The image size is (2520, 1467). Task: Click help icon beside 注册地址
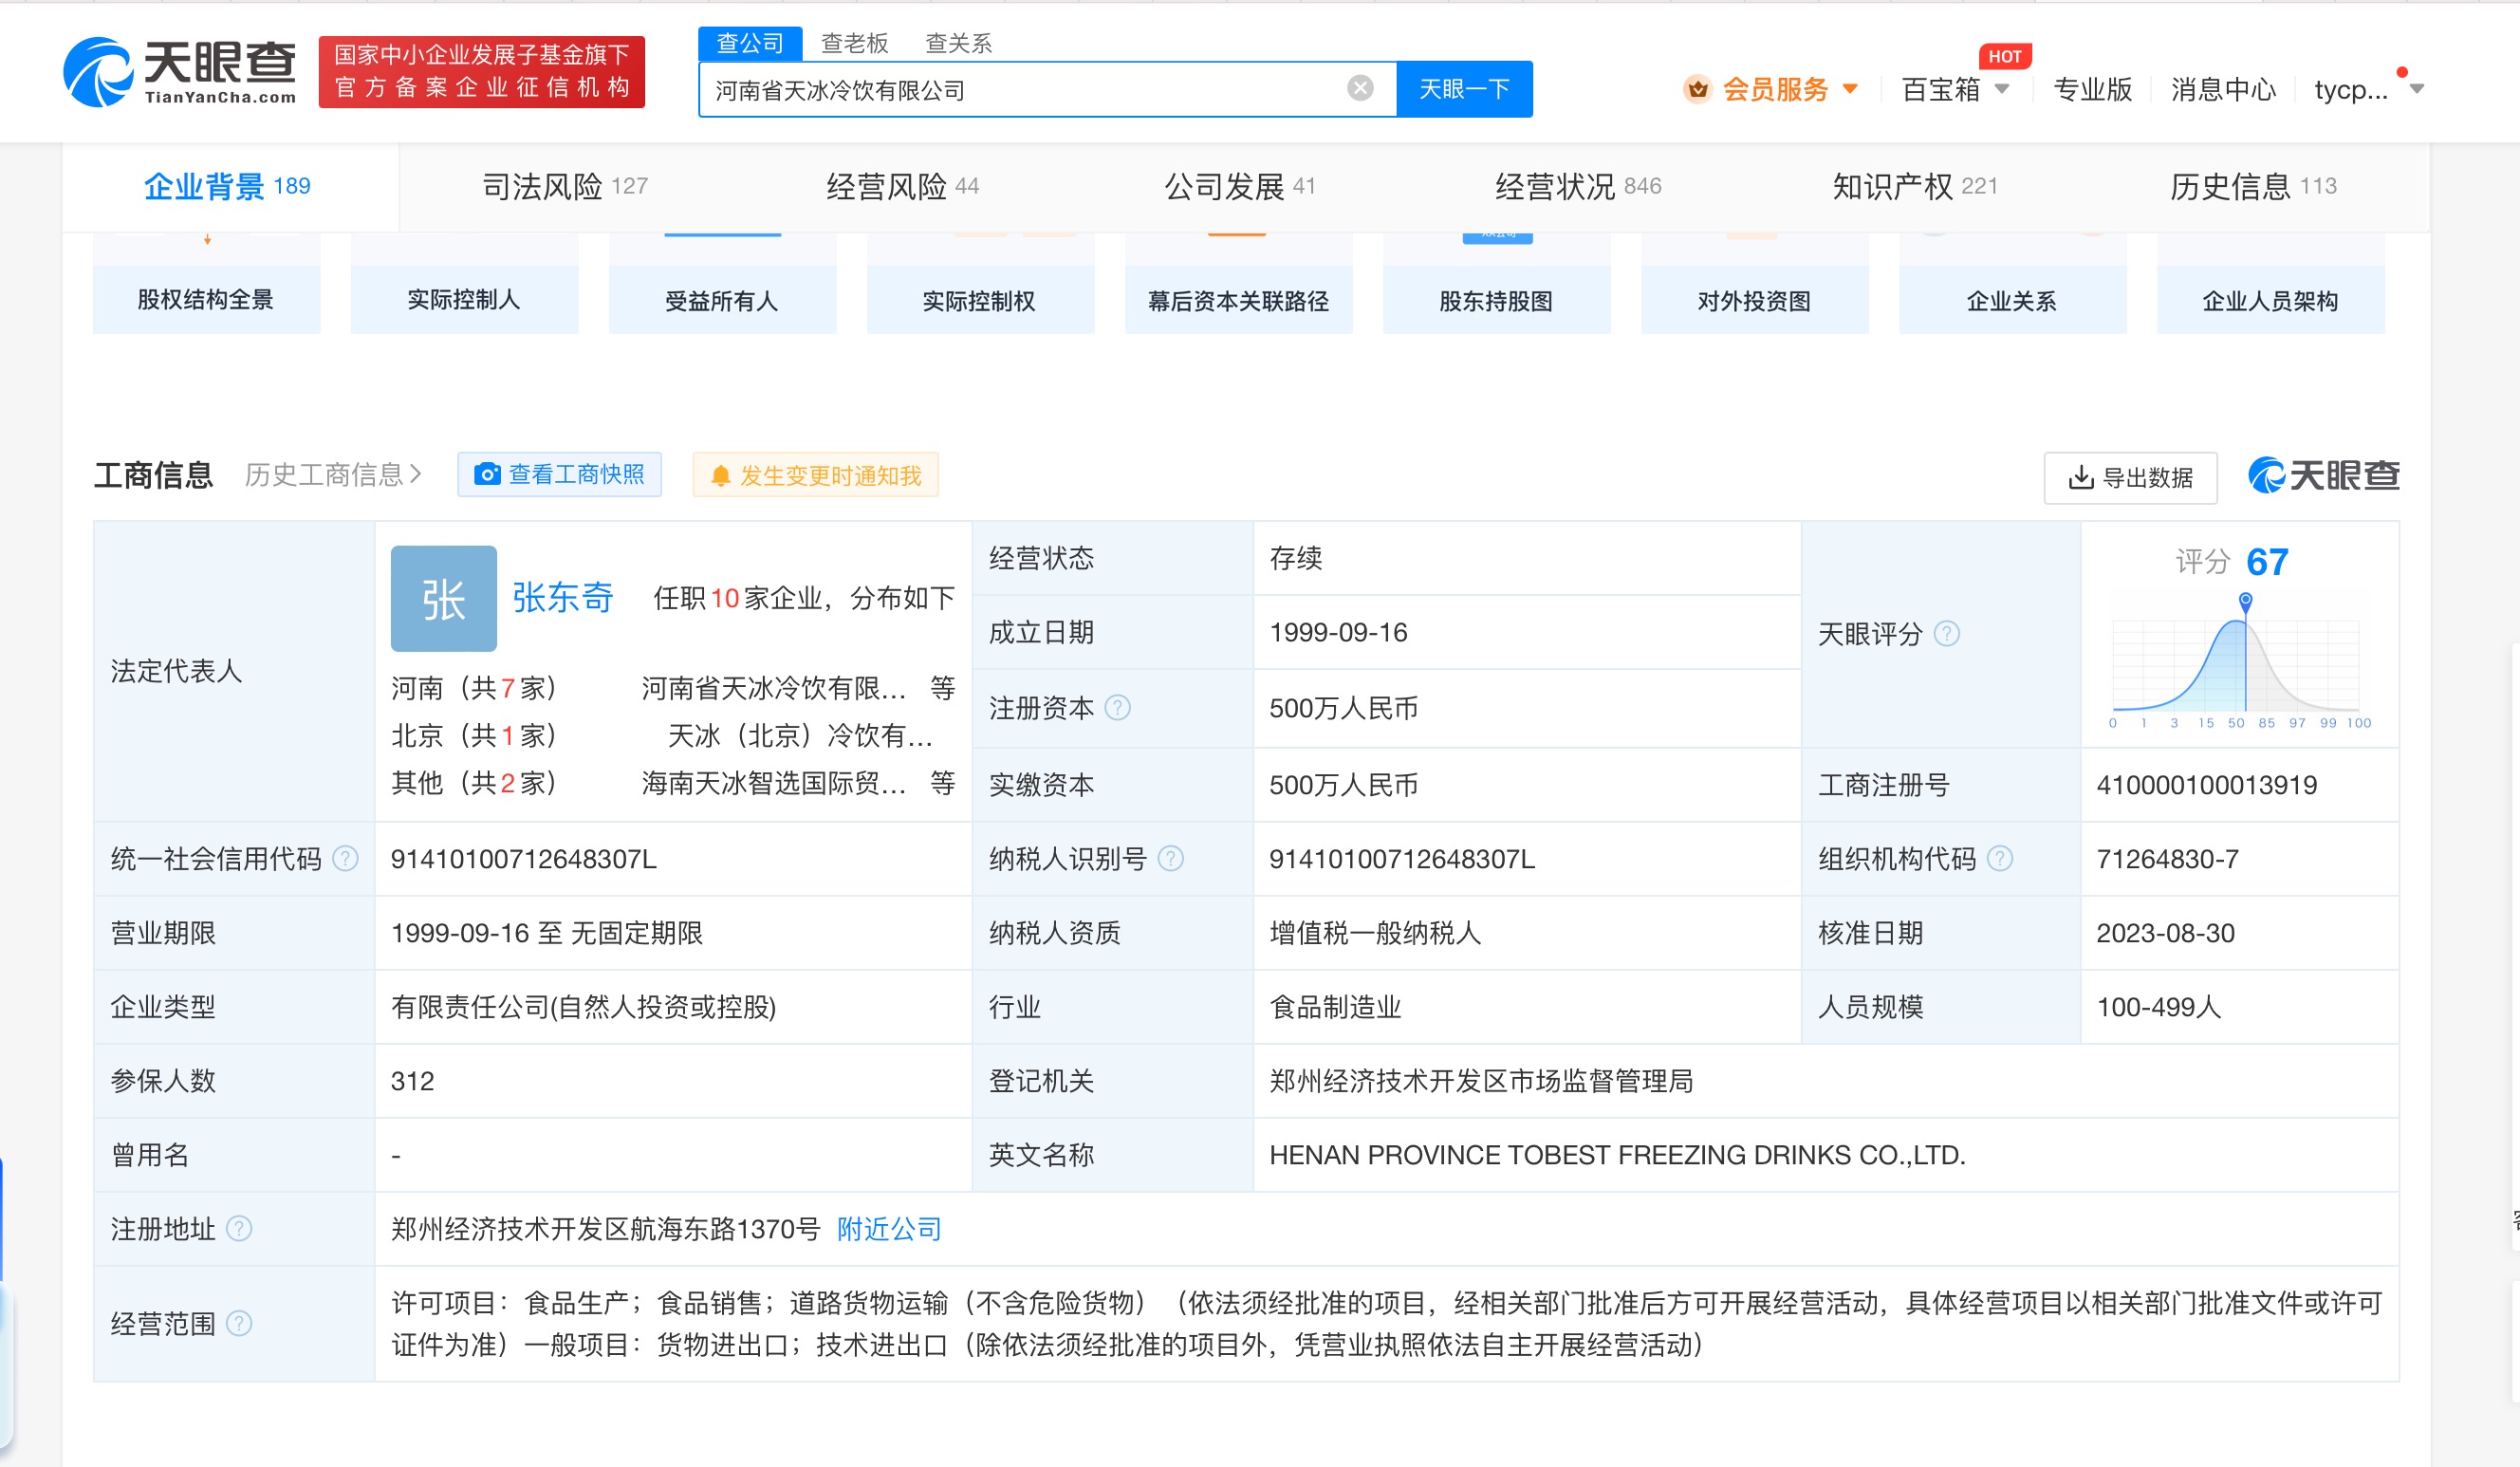point(239,1228)
